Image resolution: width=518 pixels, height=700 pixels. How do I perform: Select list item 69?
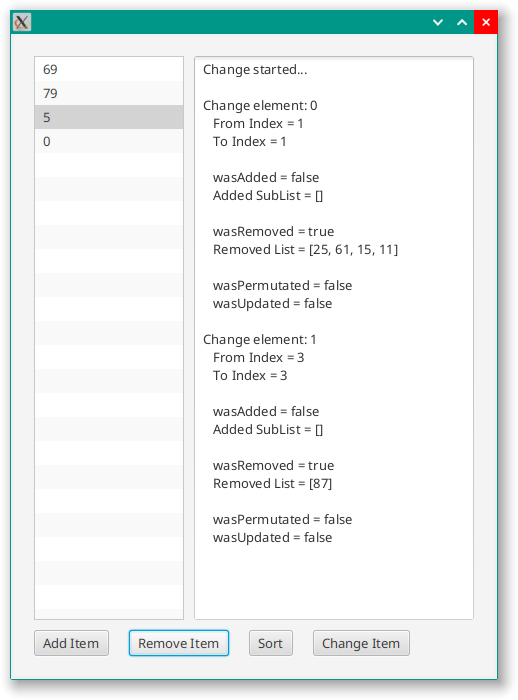coord(109,69)
